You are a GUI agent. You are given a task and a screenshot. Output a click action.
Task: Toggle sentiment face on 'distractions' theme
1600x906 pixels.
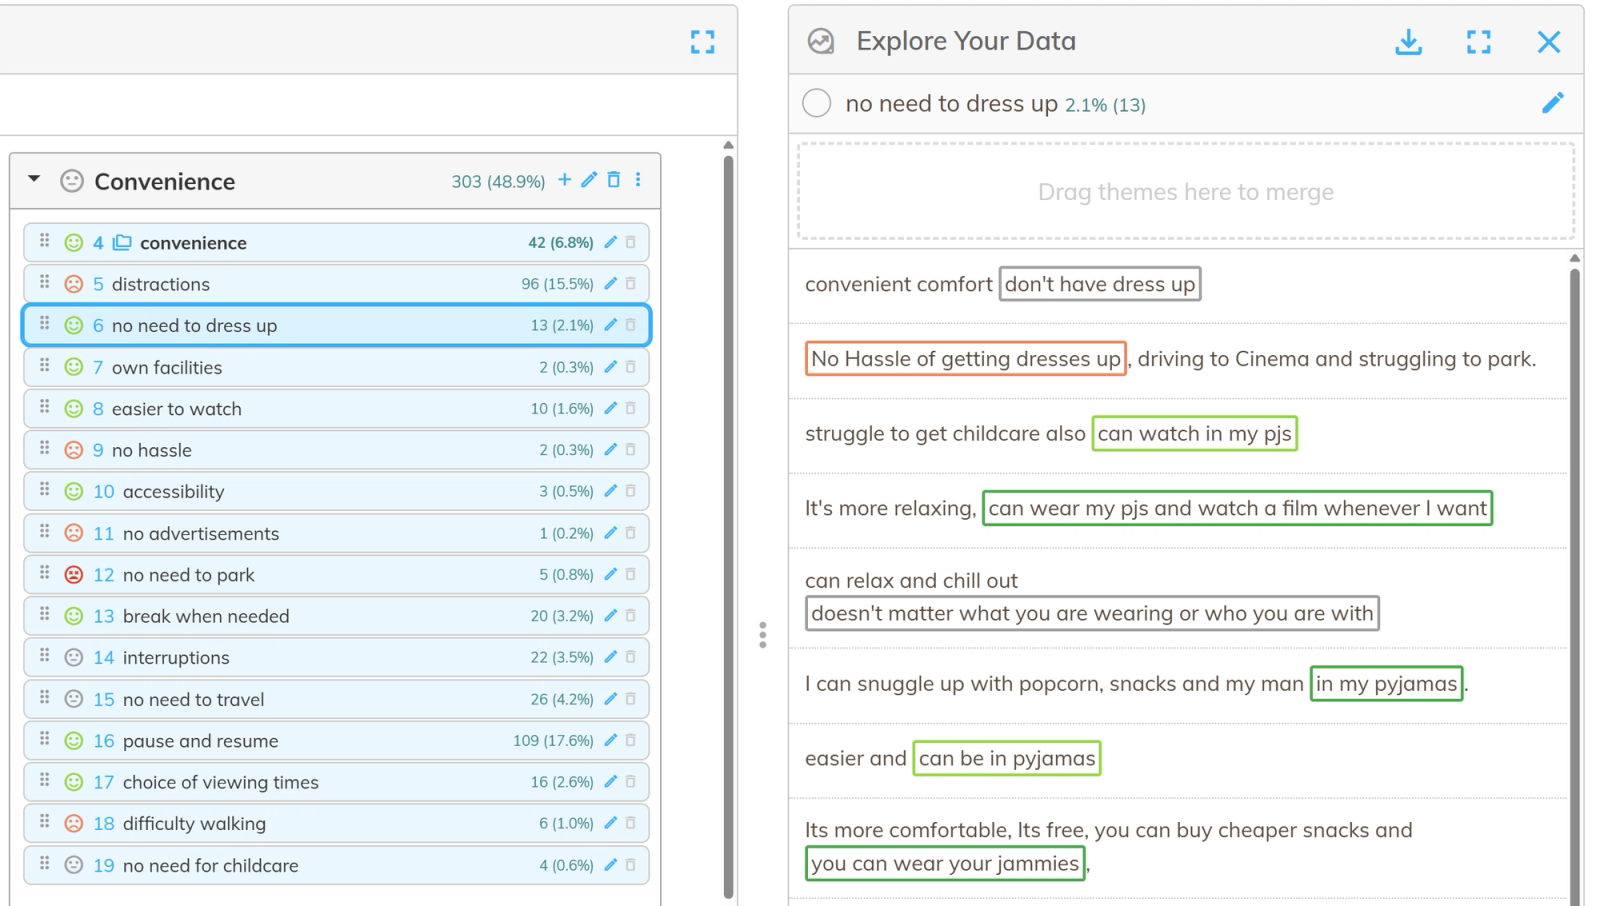tap(73, 284)
